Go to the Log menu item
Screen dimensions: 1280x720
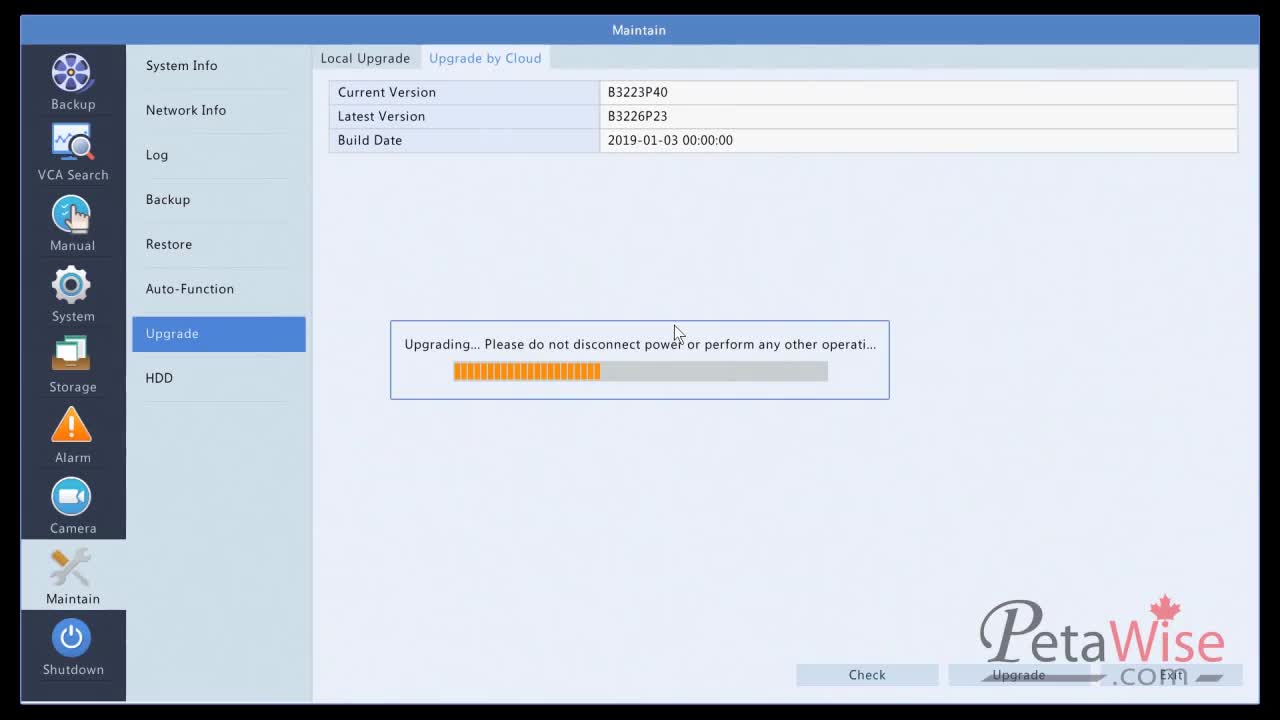[157, 155]
